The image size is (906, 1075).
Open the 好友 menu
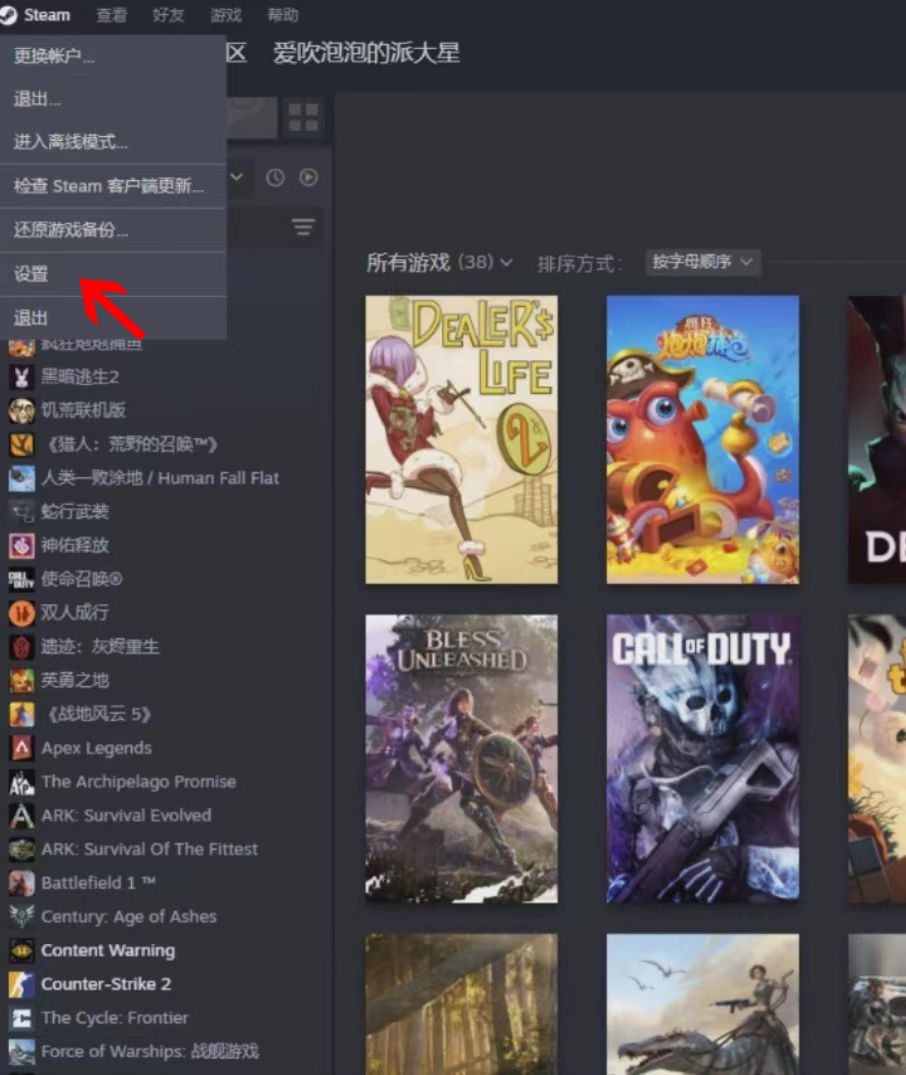168,15
